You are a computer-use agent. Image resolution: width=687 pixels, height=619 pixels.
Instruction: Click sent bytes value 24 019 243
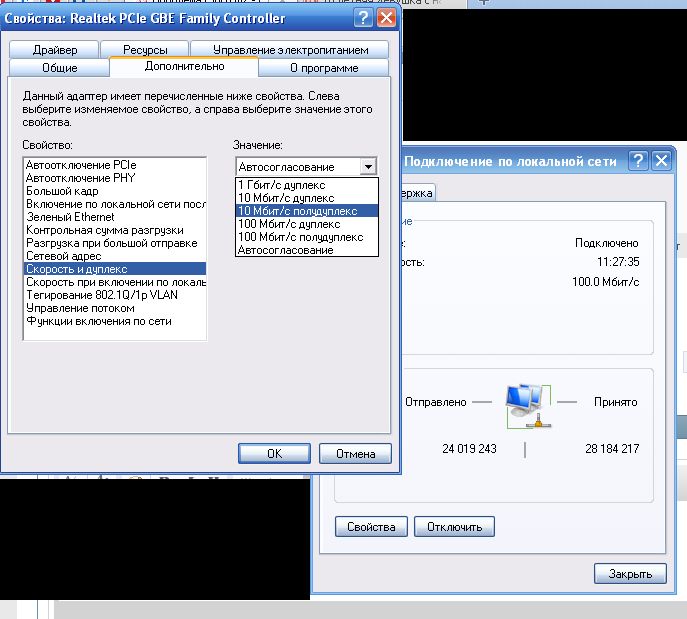pyautogui.click(x=469, y=449)
